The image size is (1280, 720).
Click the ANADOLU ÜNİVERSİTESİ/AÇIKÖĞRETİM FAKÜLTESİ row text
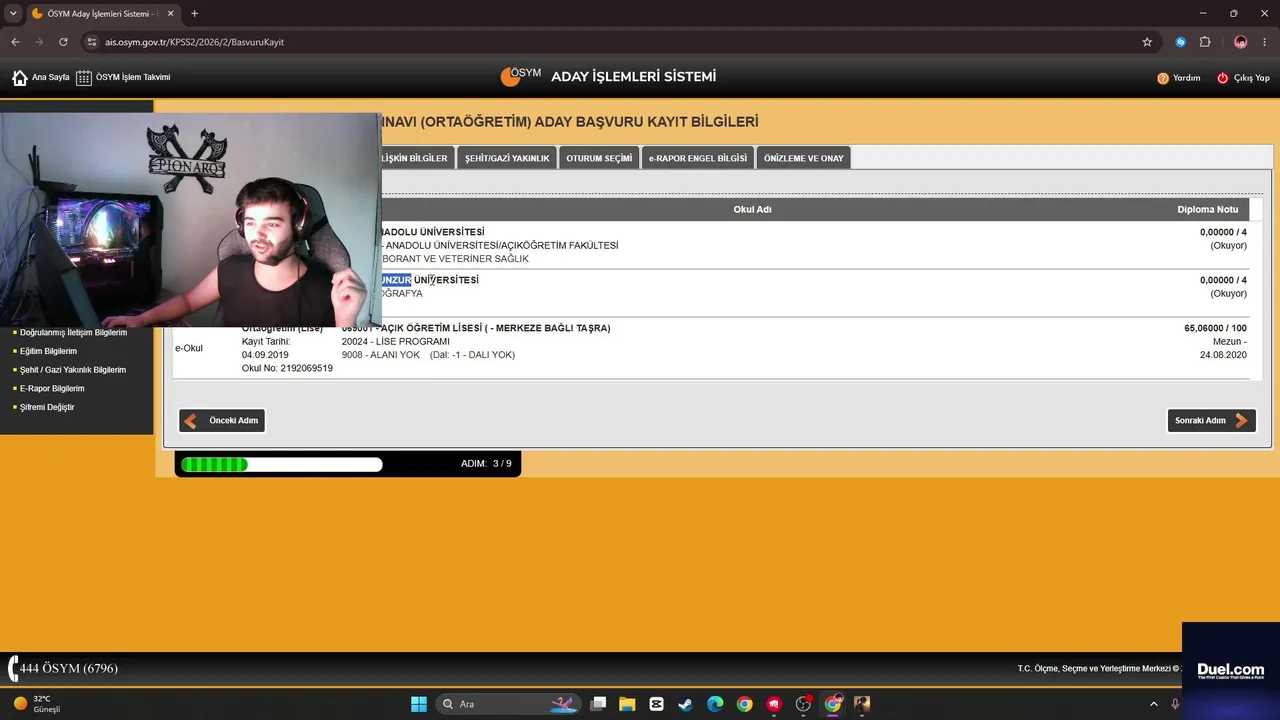[x=500, y=246]
